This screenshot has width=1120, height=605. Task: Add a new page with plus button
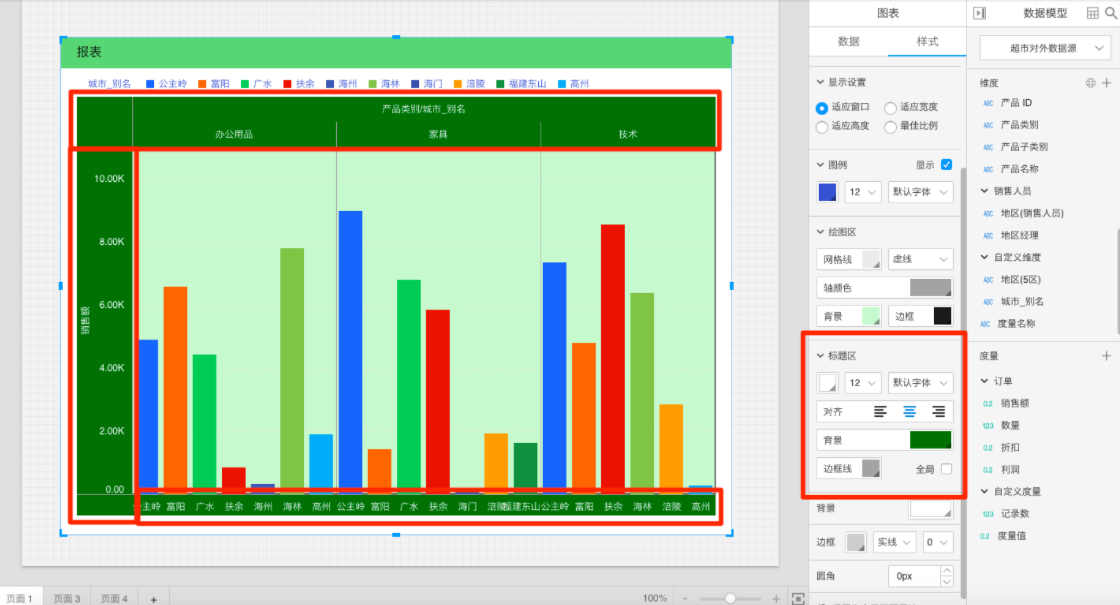click(153, 598)
